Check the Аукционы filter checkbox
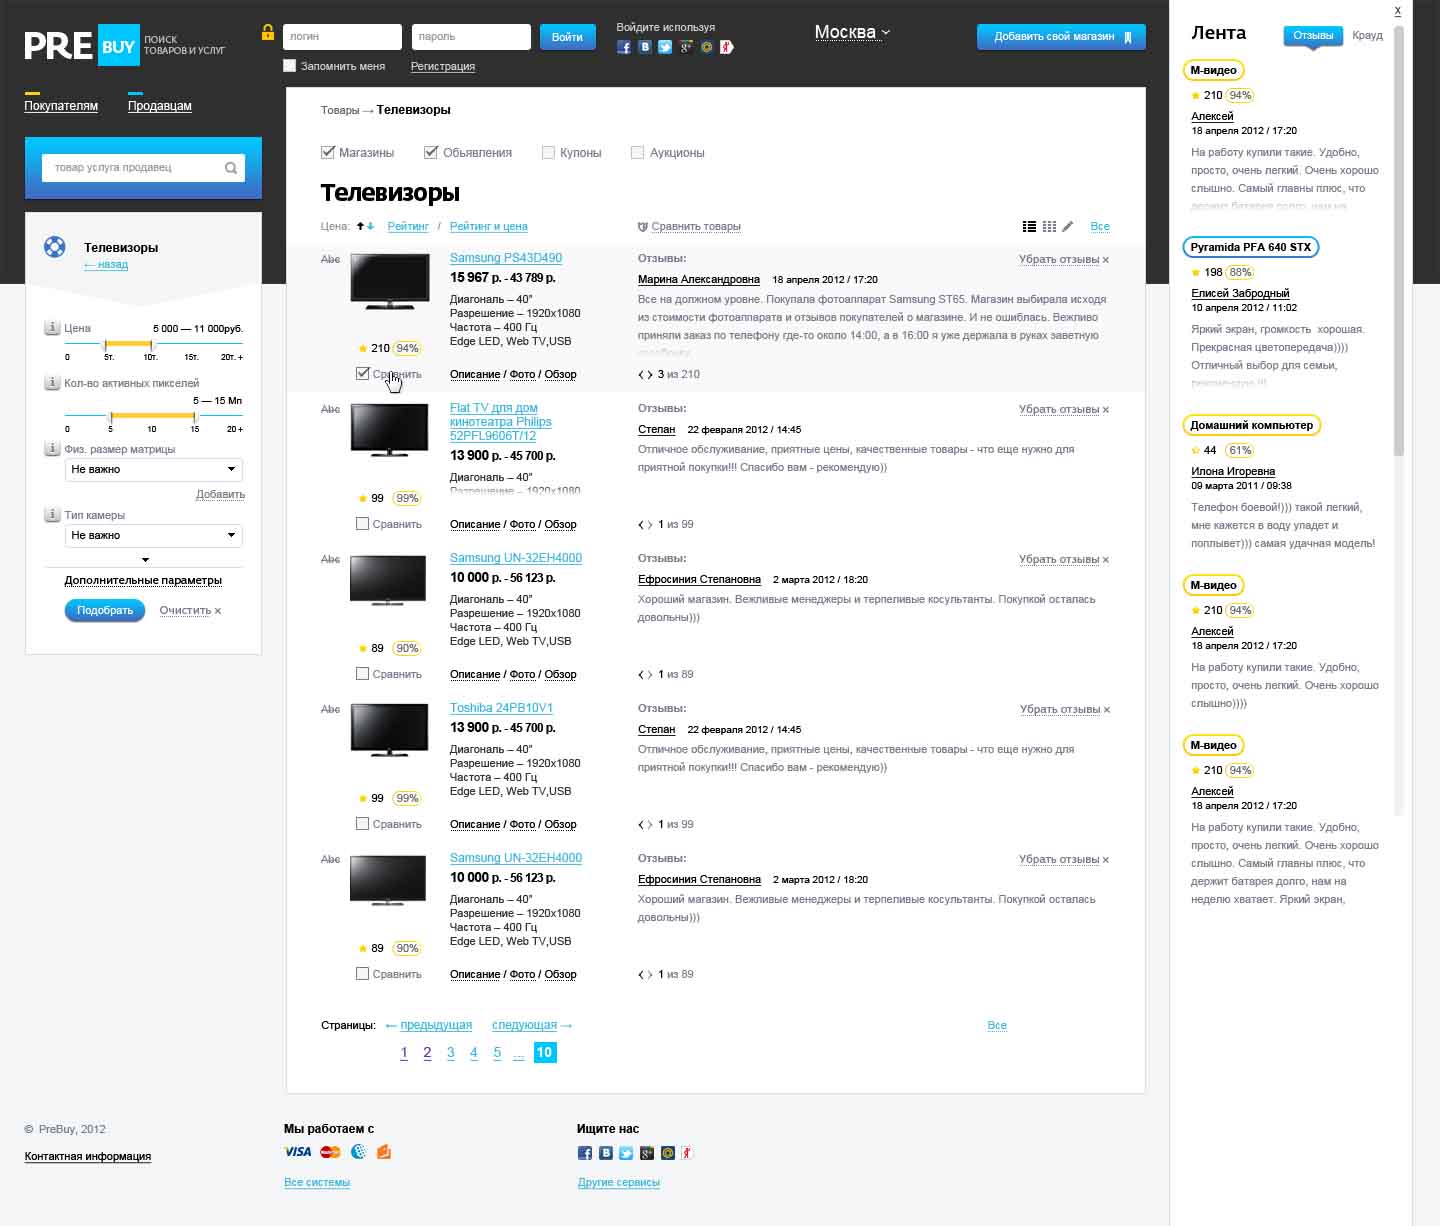Screen dimensions: 1440x1226 pos(637,153)
